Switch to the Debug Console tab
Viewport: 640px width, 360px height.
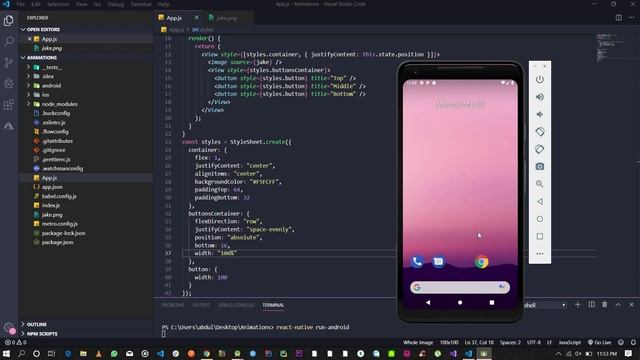(236, 305)
